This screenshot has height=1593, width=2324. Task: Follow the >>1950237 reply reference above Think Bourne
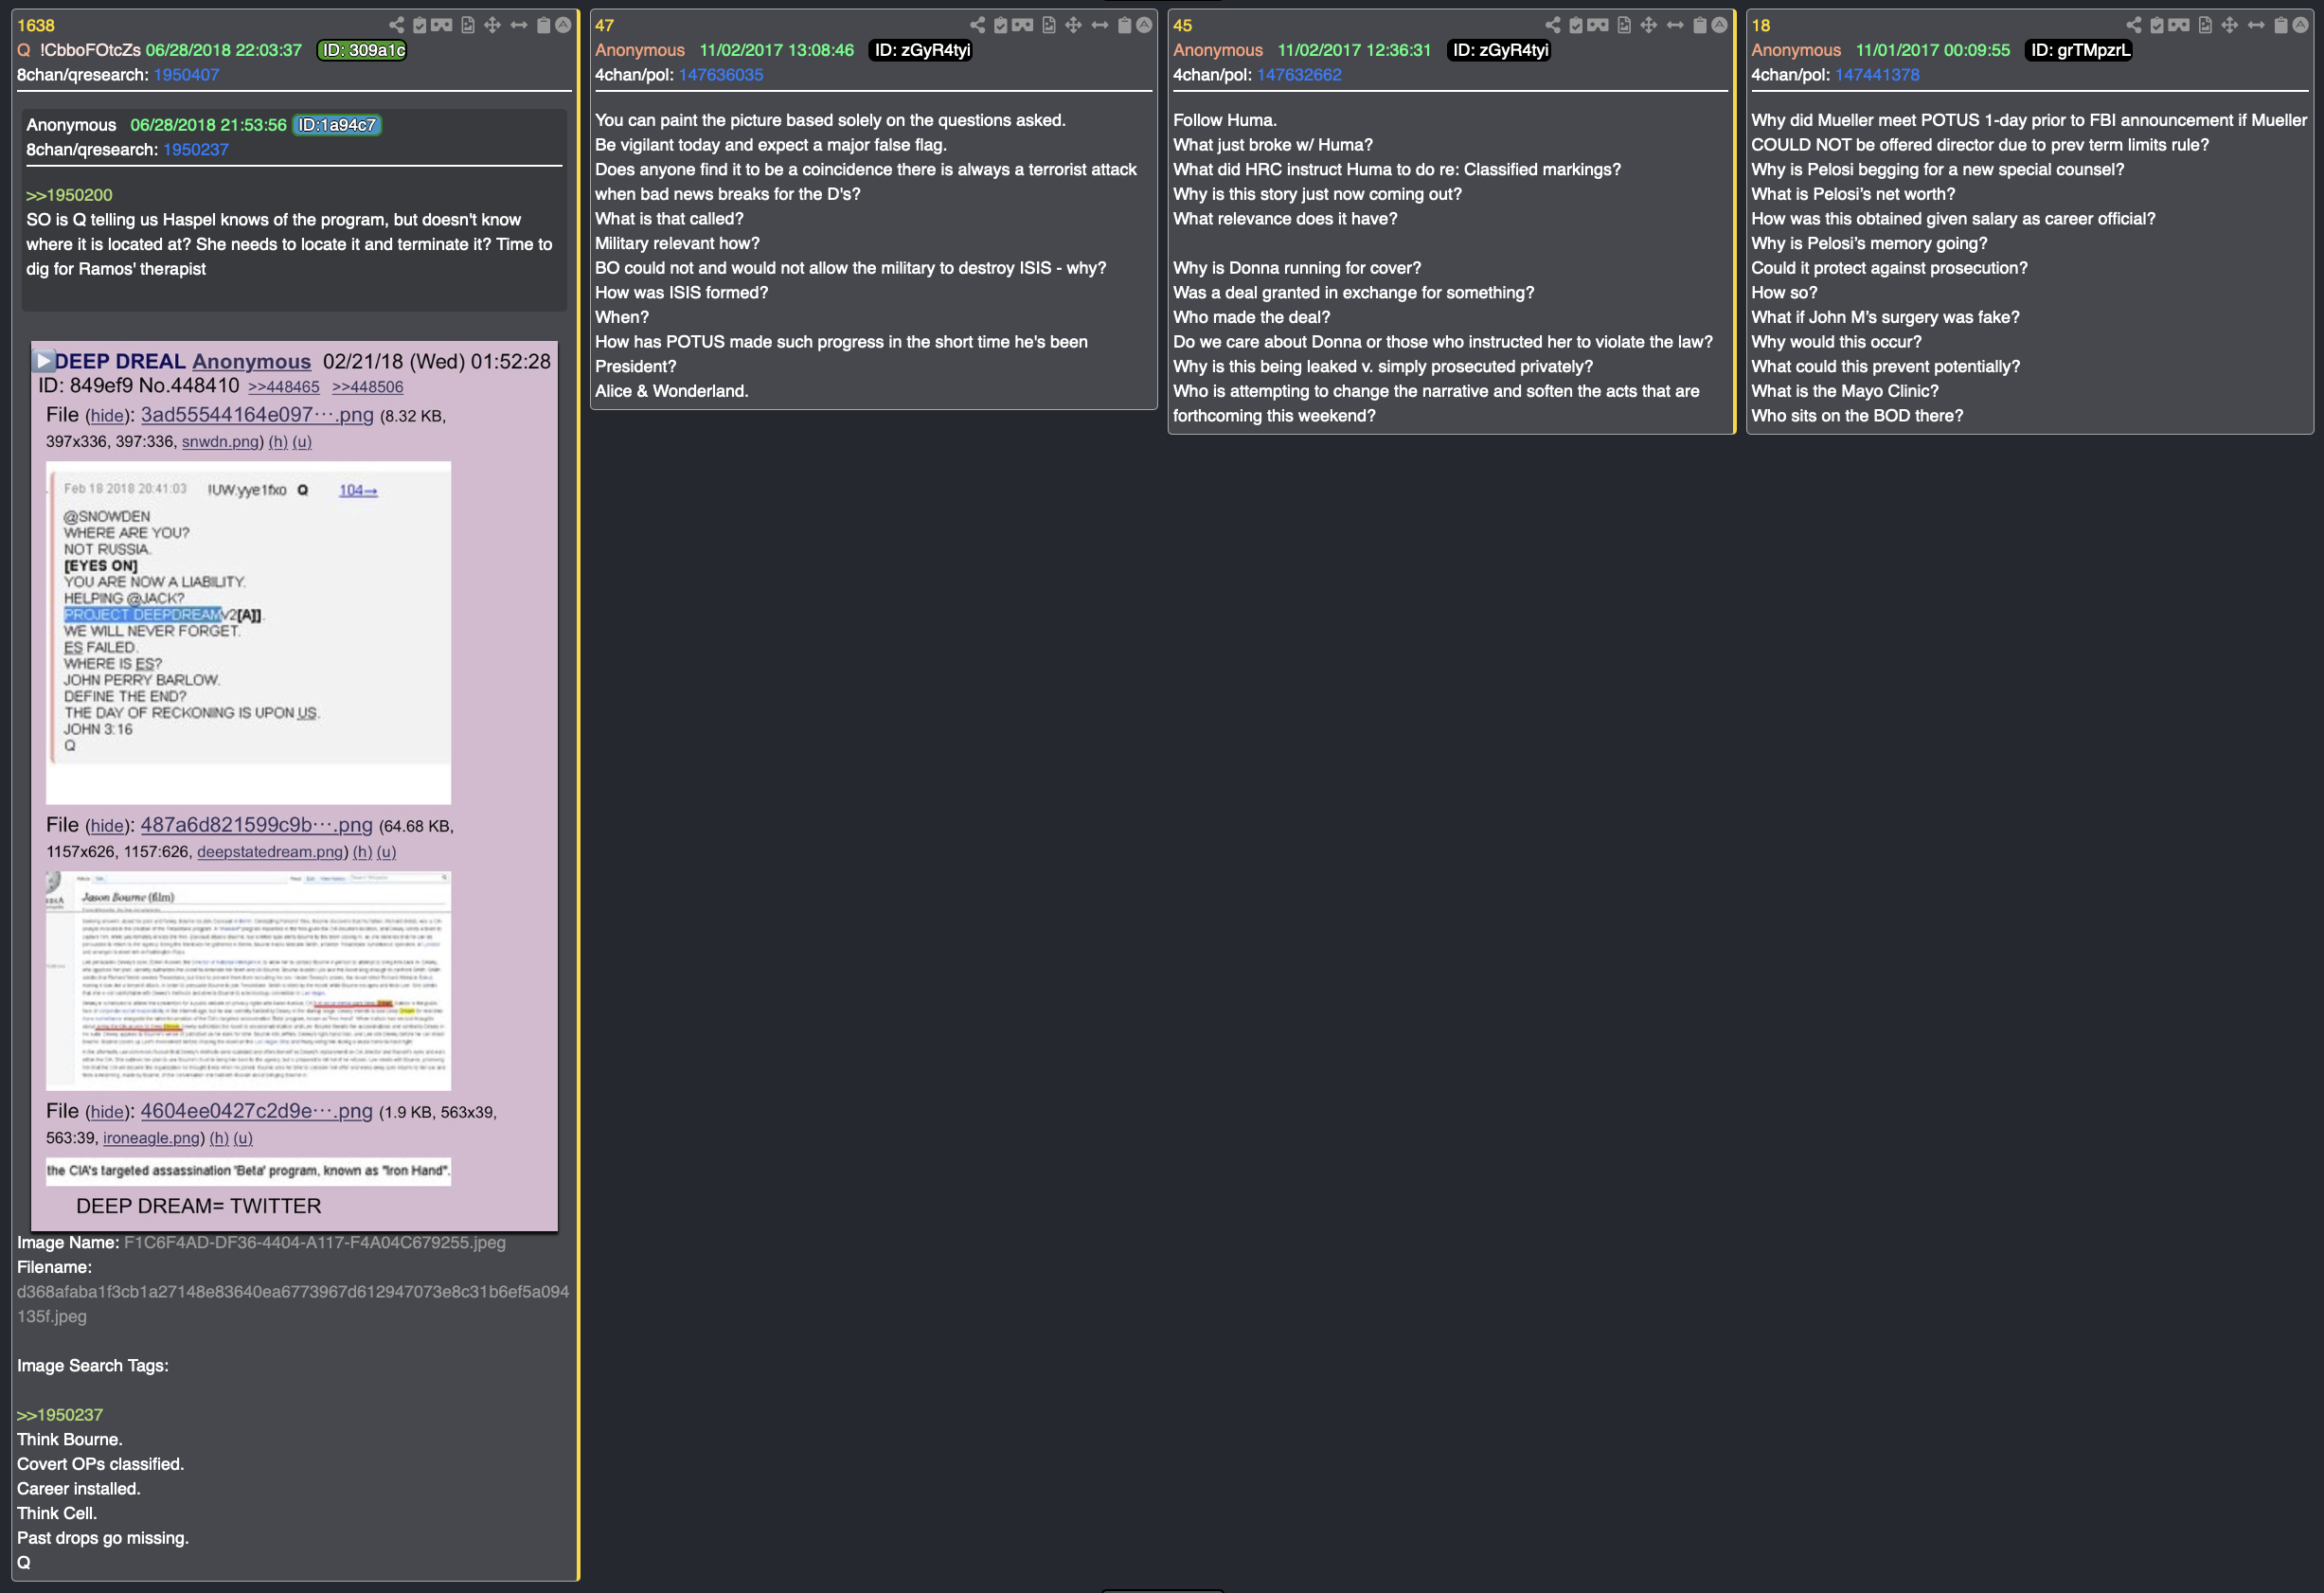click(x=60, y=1415)
